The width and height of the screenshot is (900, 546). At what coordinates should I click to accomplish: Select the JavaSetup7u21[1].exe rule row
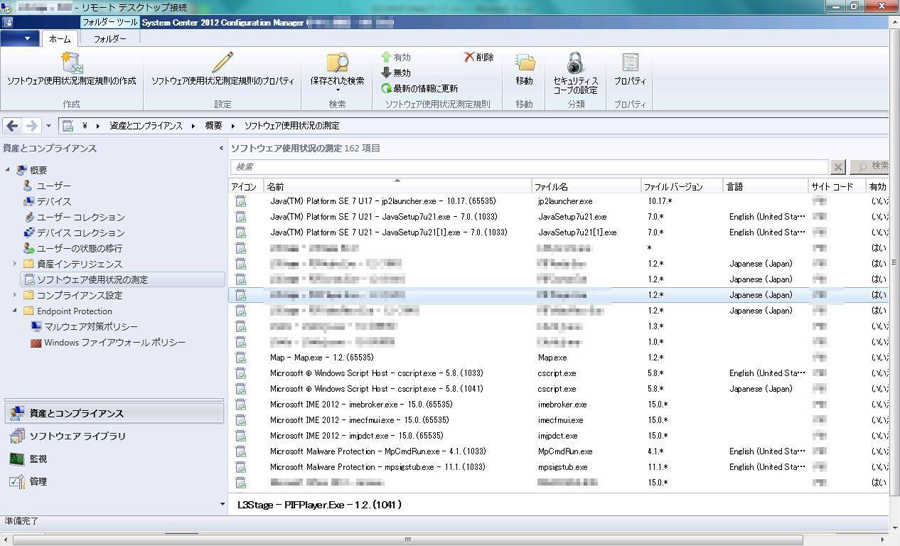click(x=559, y=233)
